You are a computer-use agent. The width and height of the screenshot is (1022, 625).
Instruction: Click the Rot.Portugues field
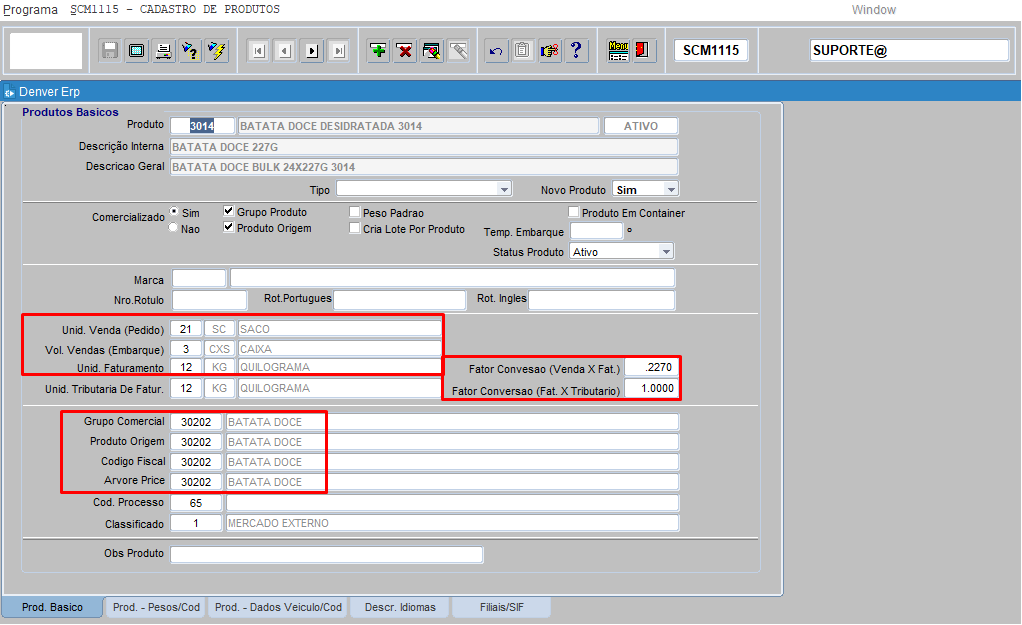400,300
